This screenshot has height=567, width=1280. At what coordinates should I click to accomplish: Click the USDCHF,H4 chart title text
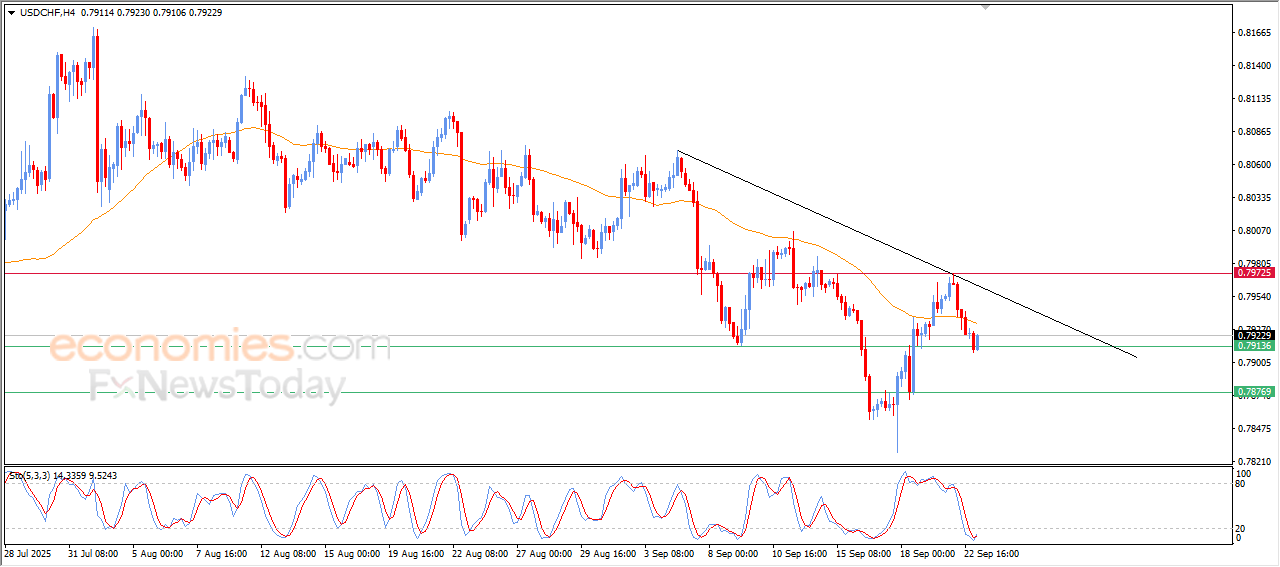pos(43,13)
